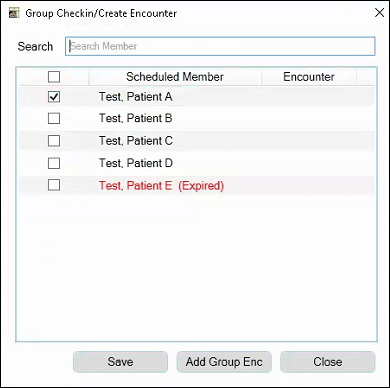Click the Add Group Enc button

[x=224, y=362]
